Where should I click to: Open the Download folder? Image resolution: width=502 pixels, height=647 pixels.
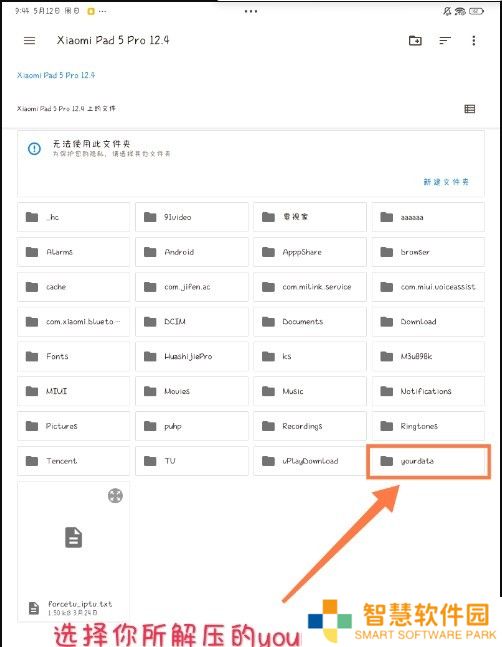click(x=428, y=321)
